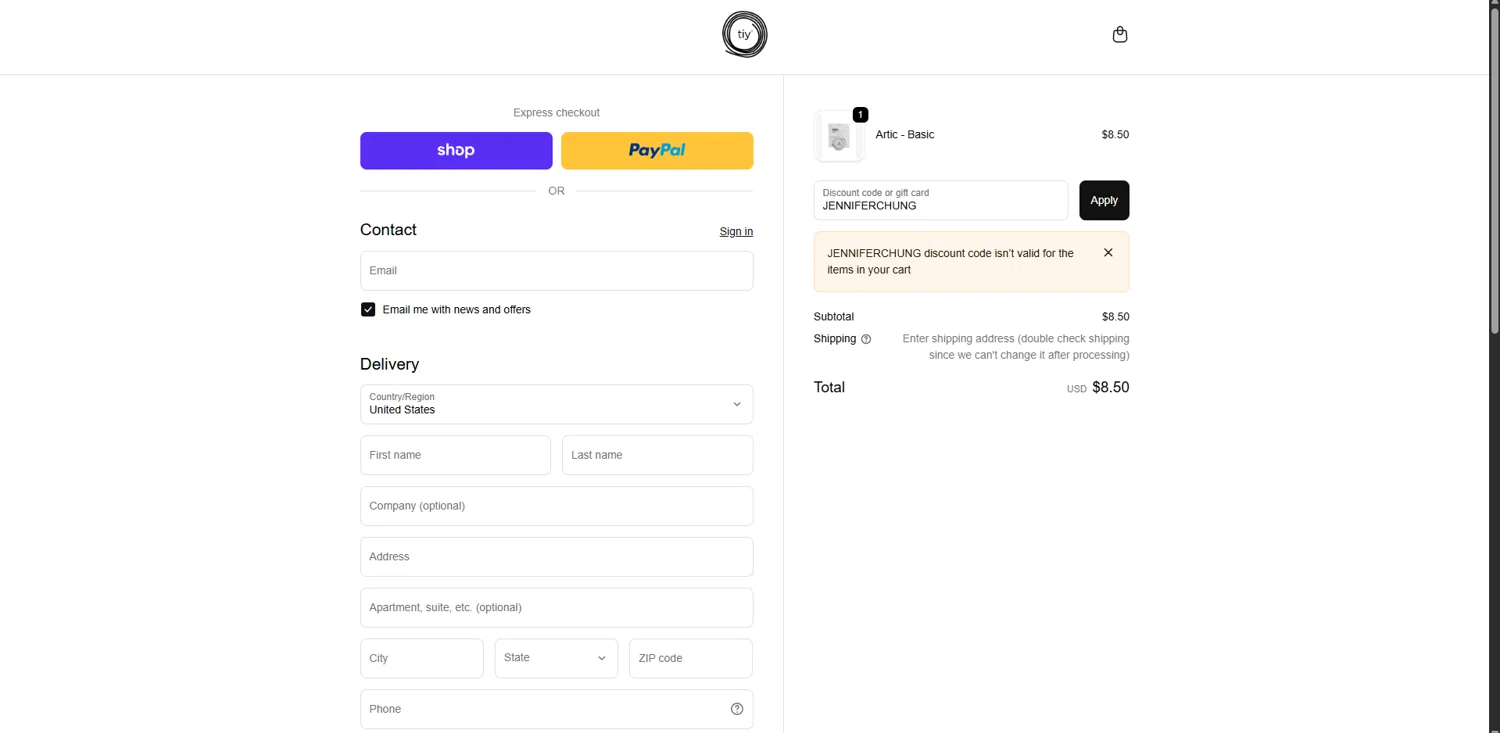Focus the Email input field
Viewport: 1500px width, 733px height.
(556, 271)
